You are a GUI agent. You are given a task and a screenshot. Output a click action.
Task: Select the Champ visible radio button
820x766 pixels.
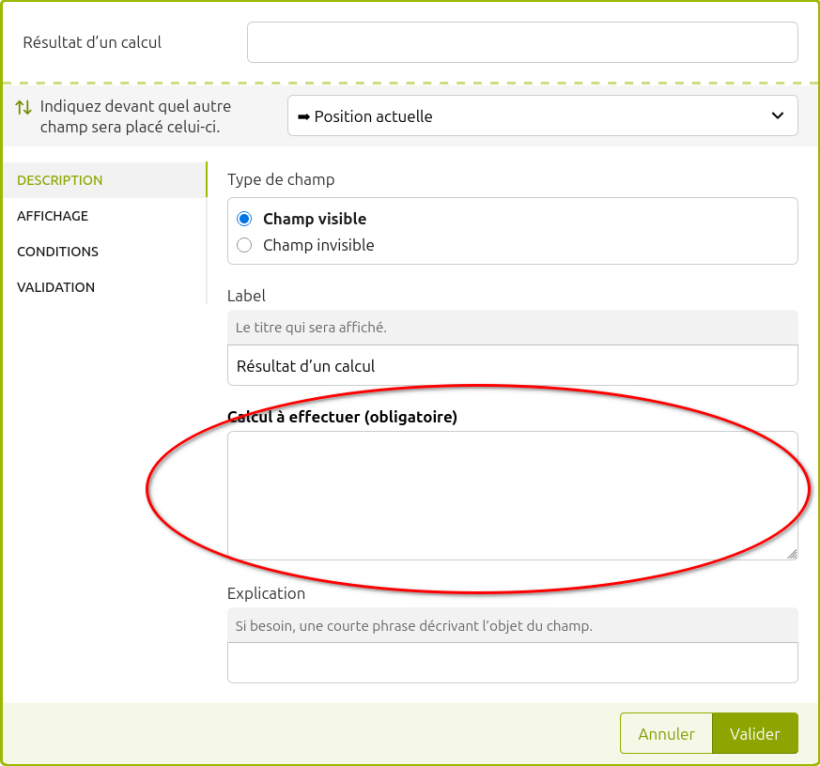tap(244, 219)
